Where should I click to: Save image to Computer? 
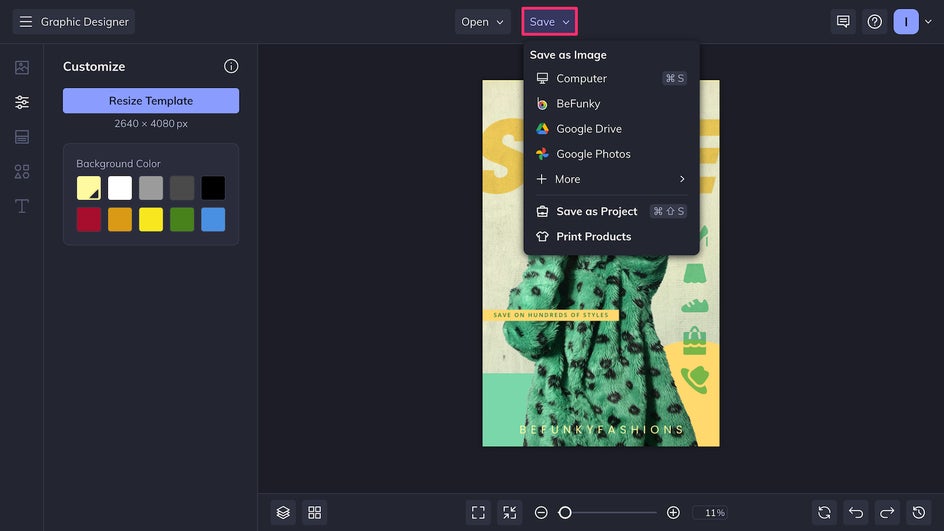coord(611,78)
